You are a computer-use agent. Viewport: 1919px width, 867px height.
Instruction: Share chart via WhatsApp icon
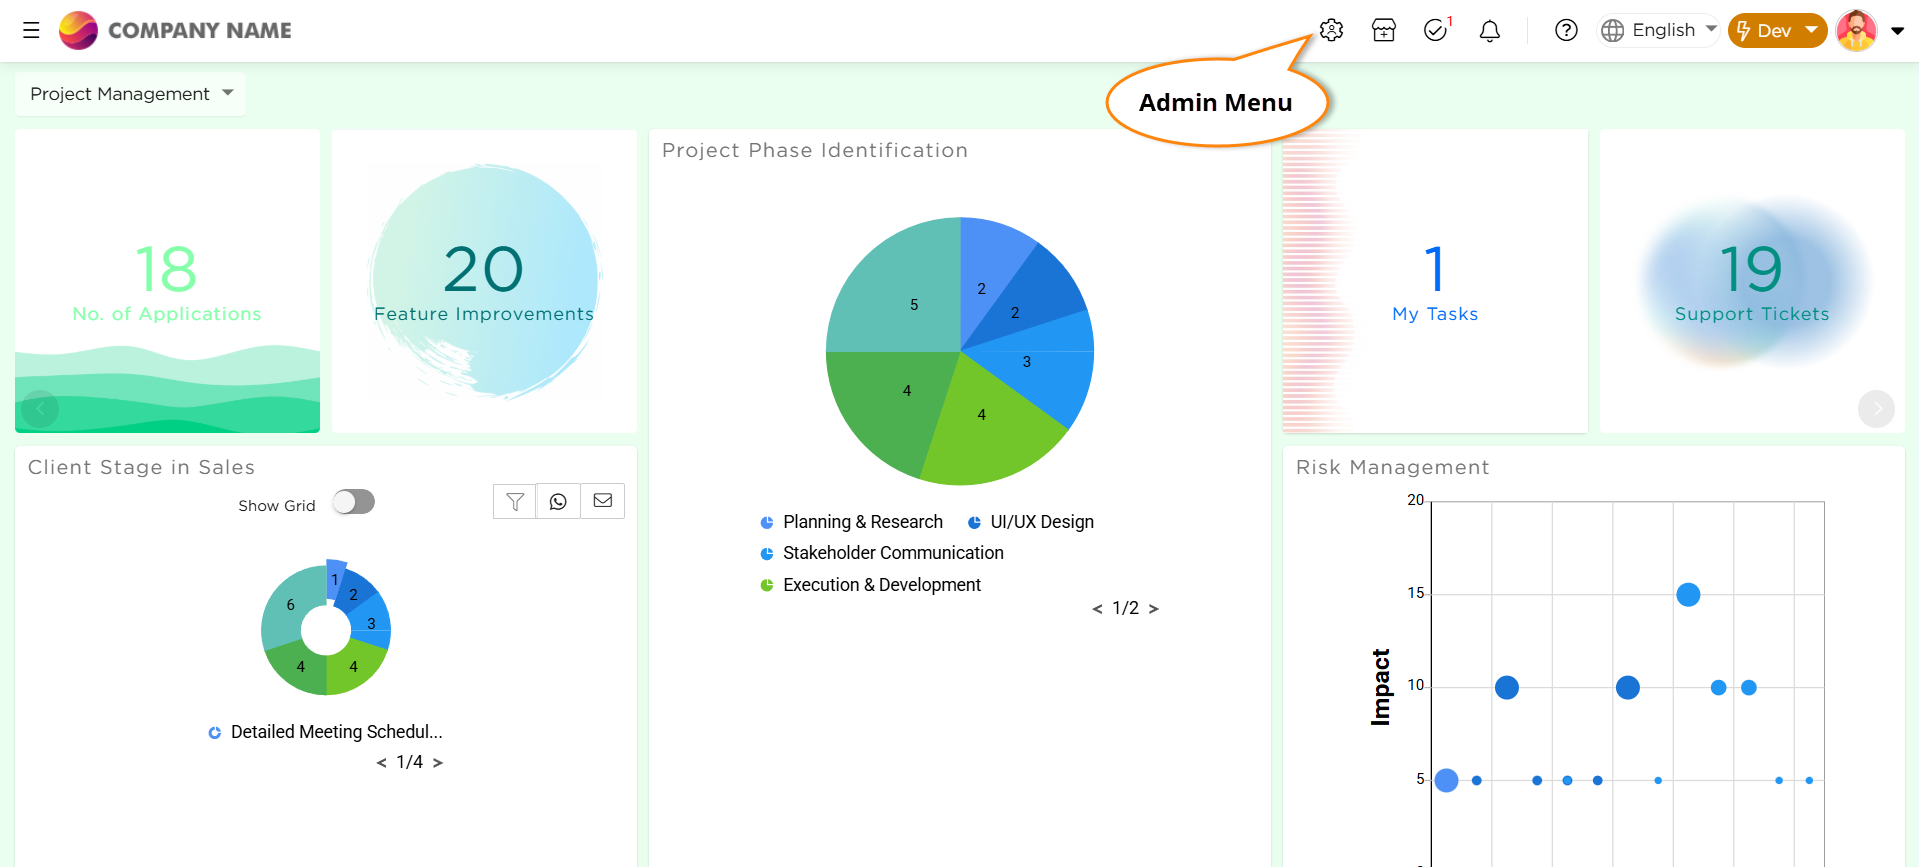coord(558,501)
